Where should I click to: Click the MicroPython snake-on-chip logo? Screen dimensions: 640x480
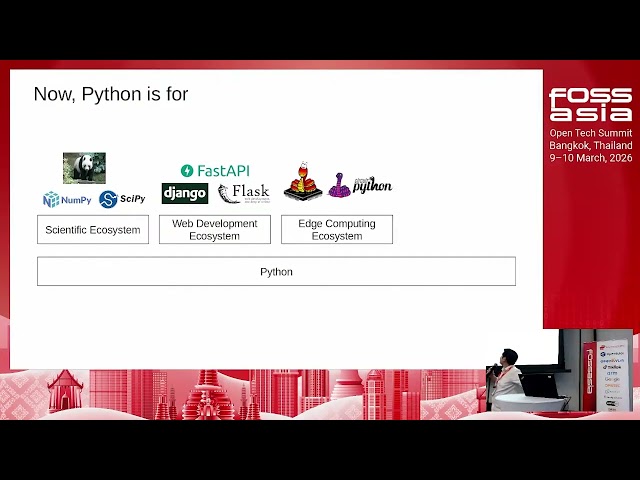(x=303, y=181)
